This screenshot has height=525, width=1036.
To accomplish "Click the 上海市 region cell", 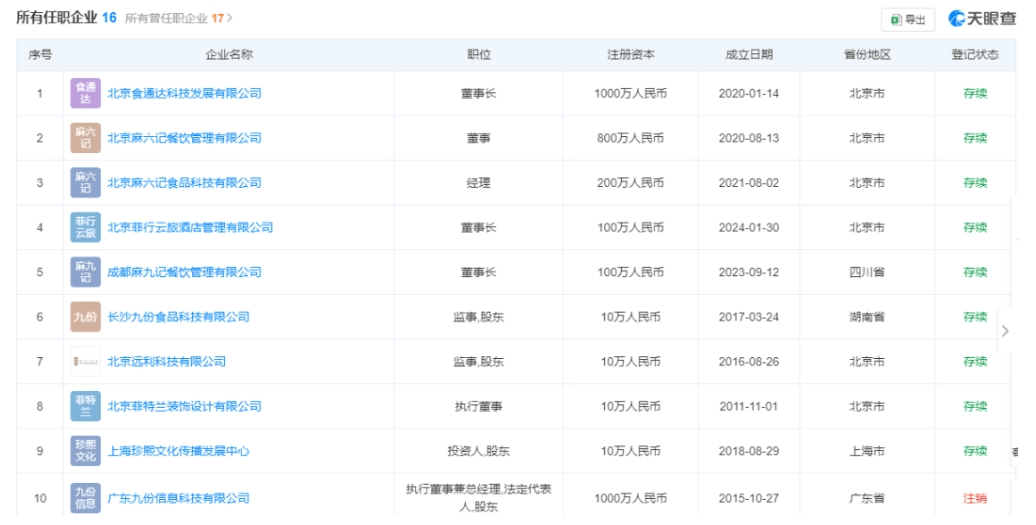I will point(867,451).
